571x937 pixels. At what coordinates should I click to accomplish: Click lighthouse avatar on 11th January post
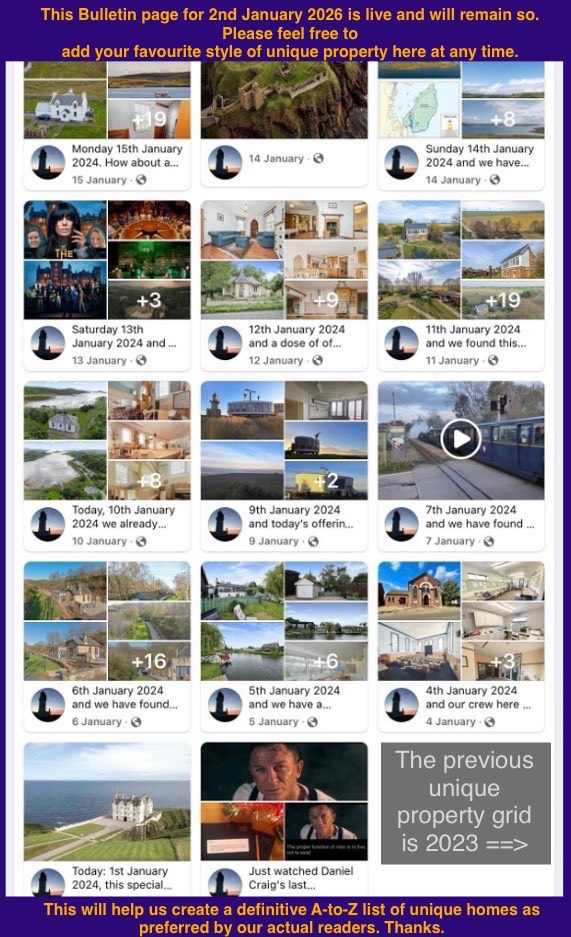click(x=401, y=343)
